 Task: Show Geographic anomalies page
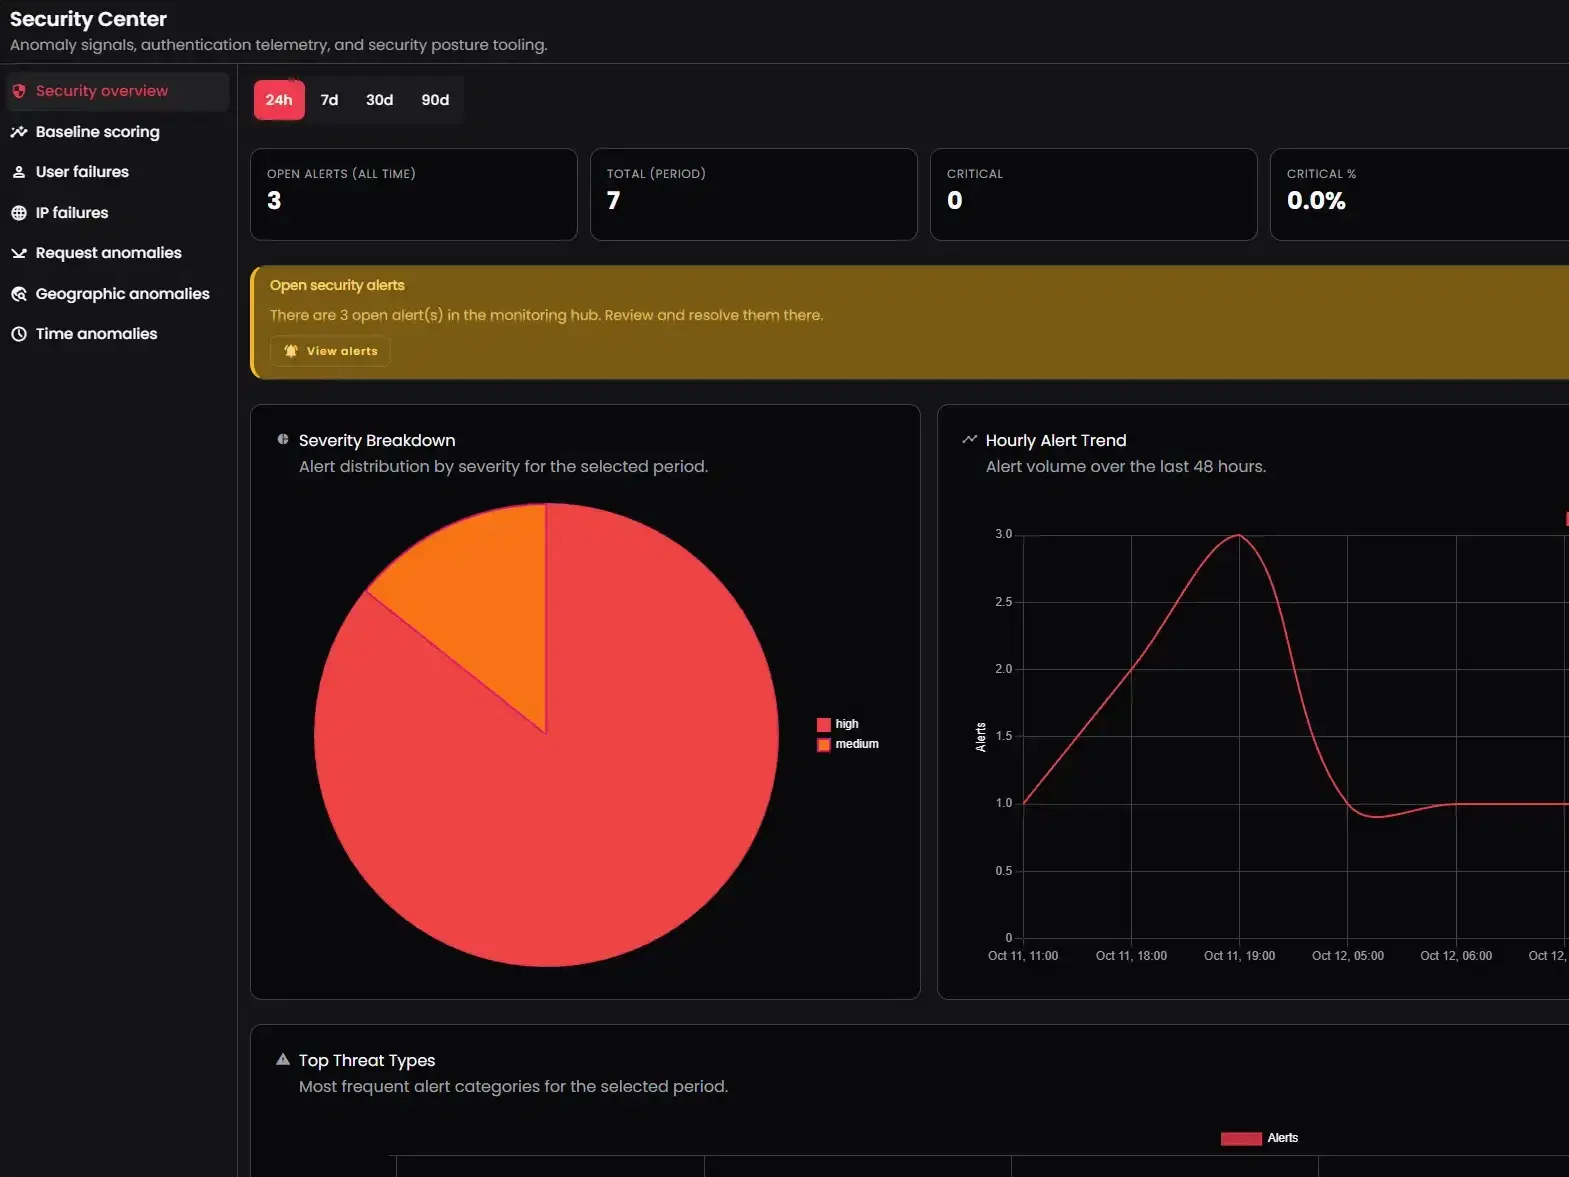click(117, 294)
